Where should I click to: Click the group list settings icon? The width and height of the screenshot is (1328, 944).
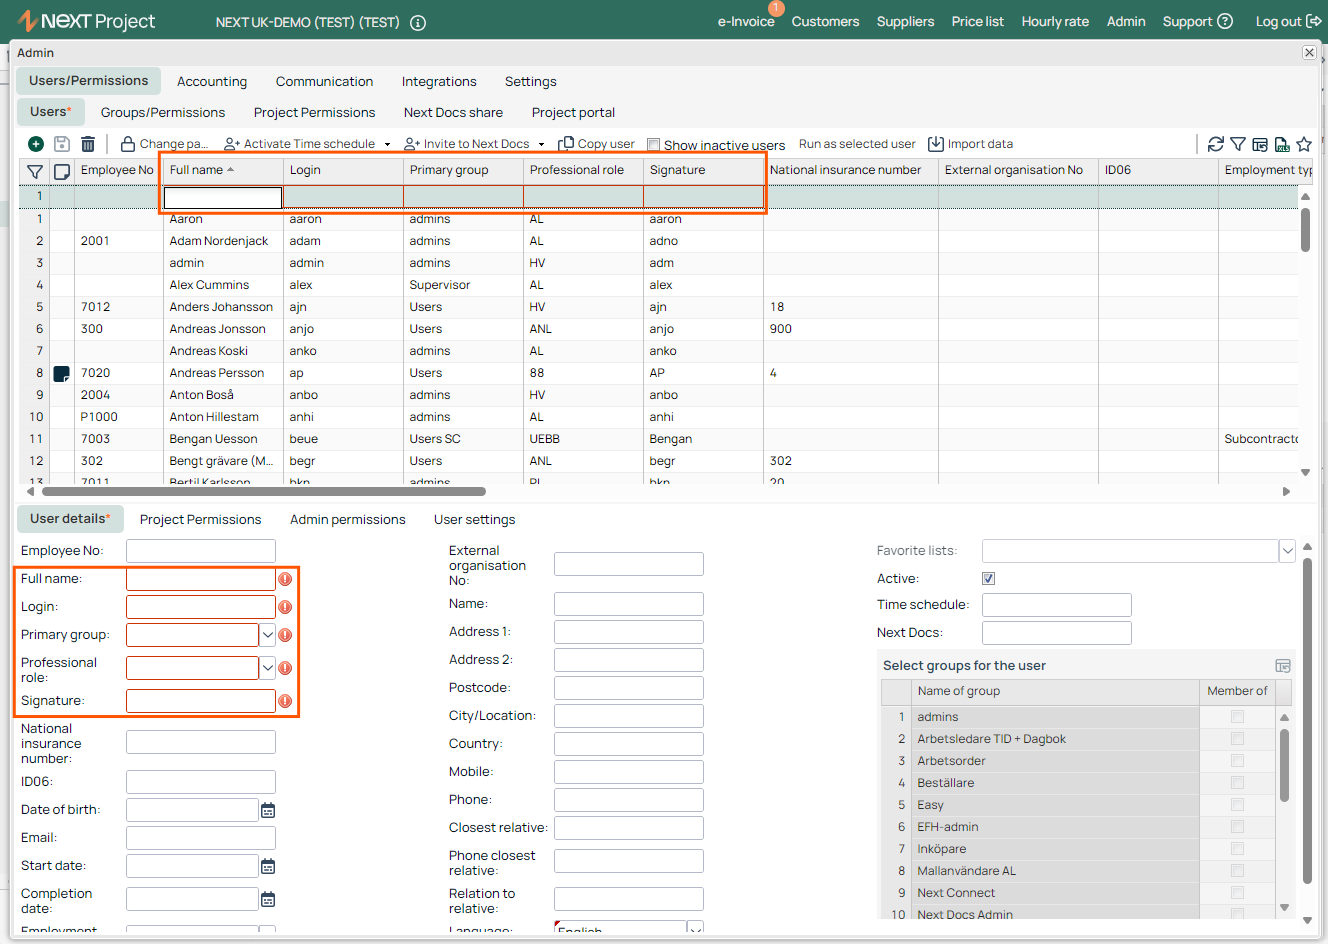1283,666
